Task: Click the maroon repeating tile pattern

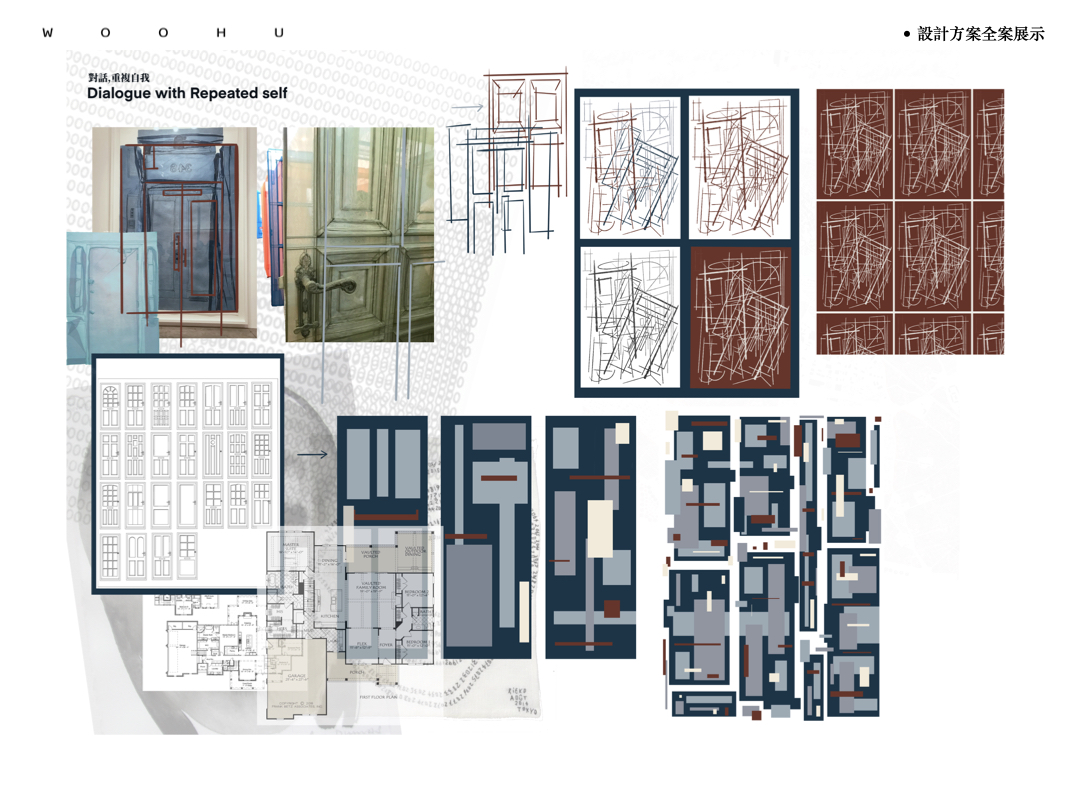Action: pos(910,221)
